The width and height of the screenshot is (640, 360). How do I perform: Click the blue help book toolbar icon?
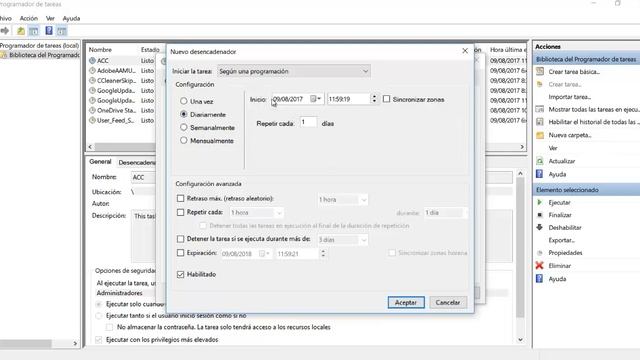click(x=49, y=31)
